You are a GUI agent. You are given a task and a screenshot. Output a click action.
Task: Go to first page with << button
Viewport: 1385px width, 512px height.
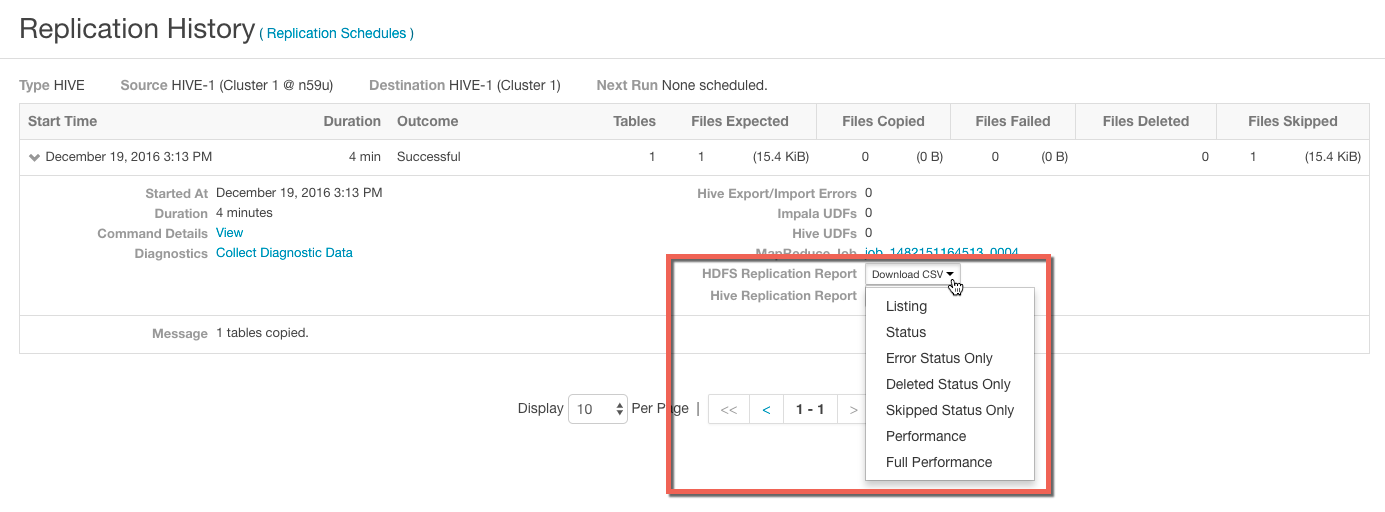(x=729, y=410)
